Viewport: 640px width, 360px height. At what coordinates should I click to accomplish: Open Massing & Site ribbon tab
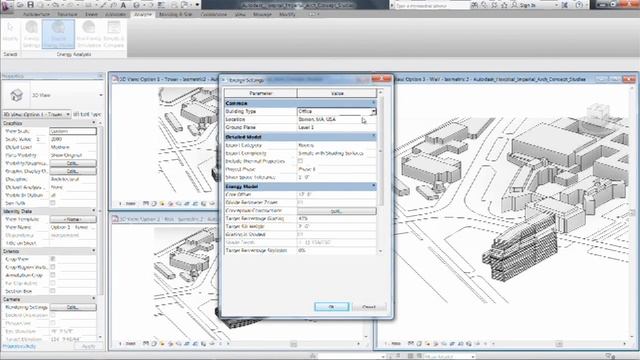(x=176, y=14)
